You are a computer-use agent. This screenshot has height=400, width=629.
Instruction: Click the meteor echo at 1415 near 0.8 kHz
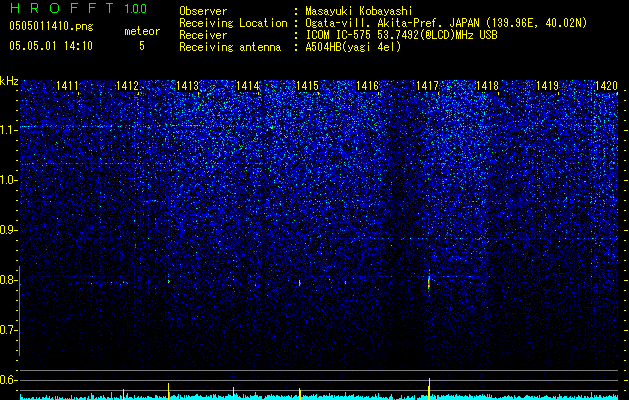(x=299, y=283)
